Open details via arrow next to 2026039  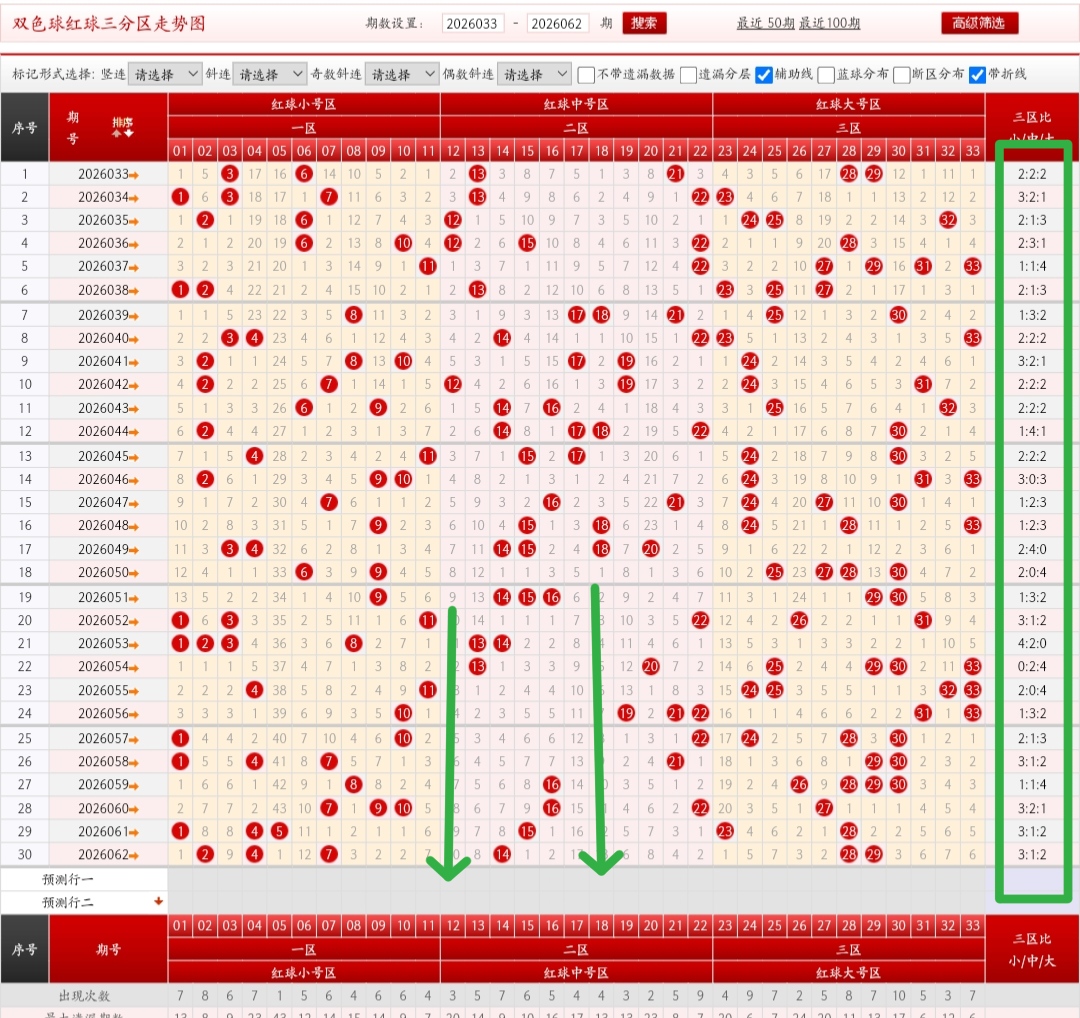pyautogui.click(x=134, y=316)
